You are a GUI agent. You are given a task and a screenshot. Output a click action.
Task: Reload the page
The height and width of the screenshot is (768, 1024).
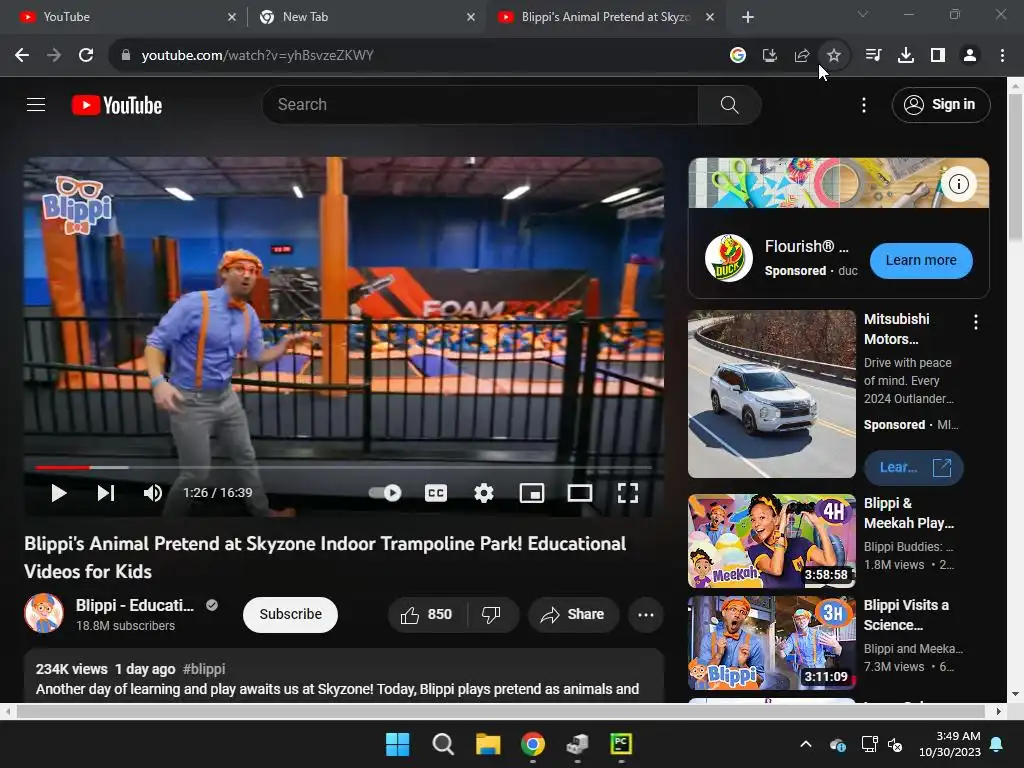[86, 56]
